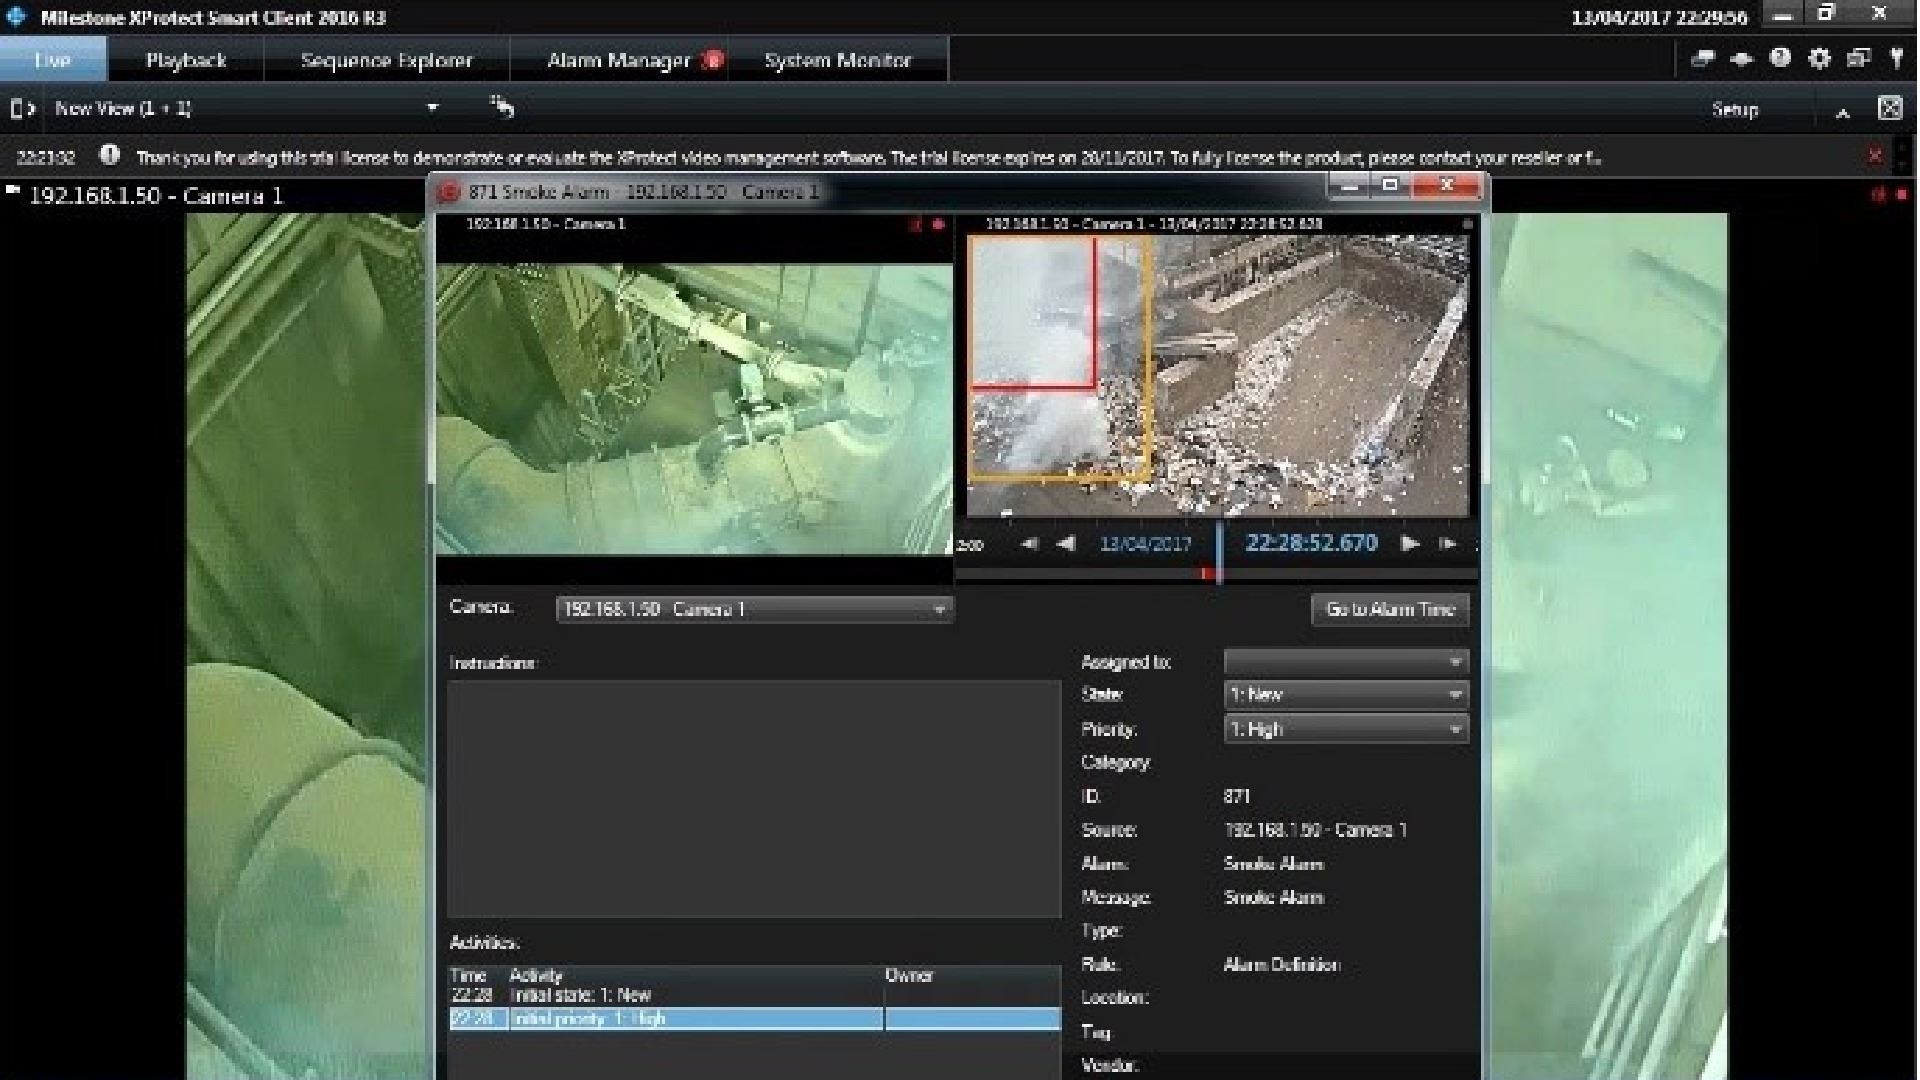Click the main 192.168.1.50 - Camera 1 title

pos(156,196)
